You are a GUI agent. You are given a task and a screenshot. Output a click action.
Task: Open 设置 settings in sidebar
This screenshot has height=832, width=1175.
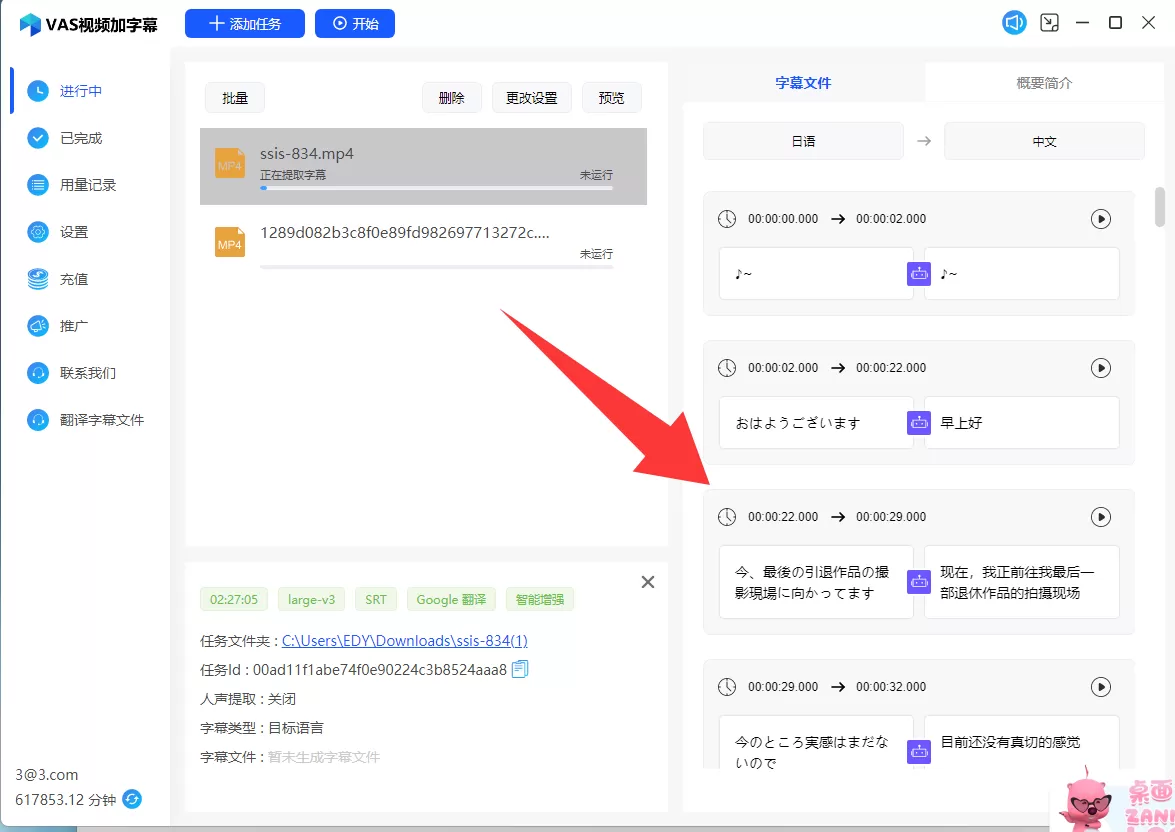[x=74, y=232]
